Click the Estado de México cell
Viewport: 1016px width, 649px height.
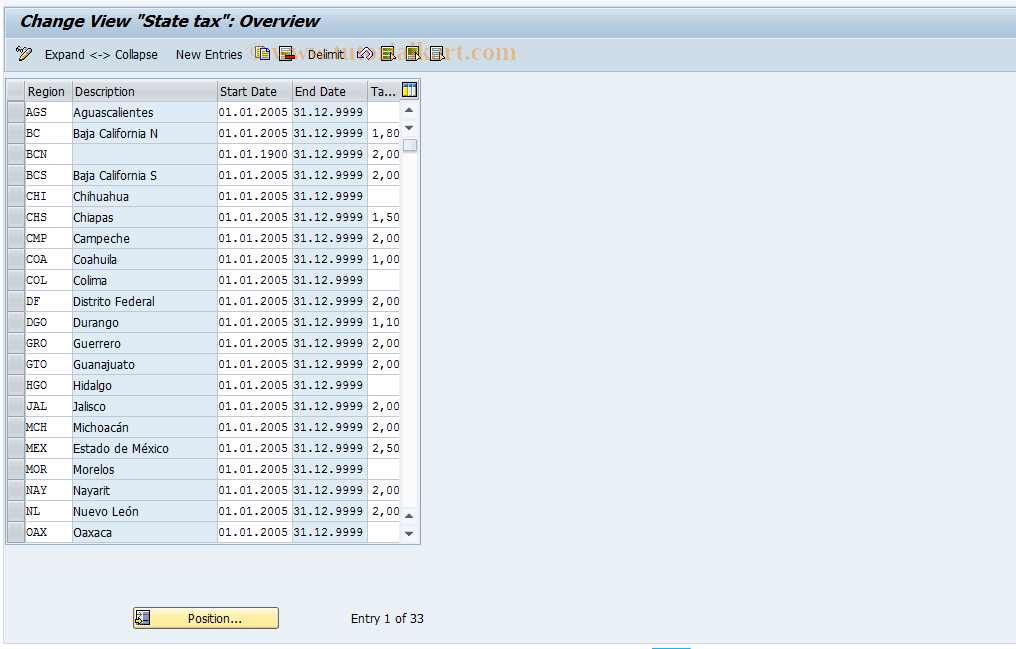[144, 448]
